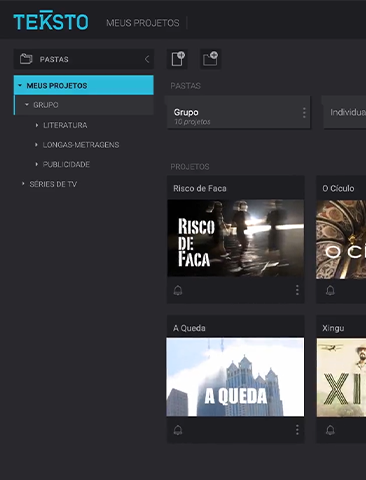Open the Séries de TV folder

[53, 184]
